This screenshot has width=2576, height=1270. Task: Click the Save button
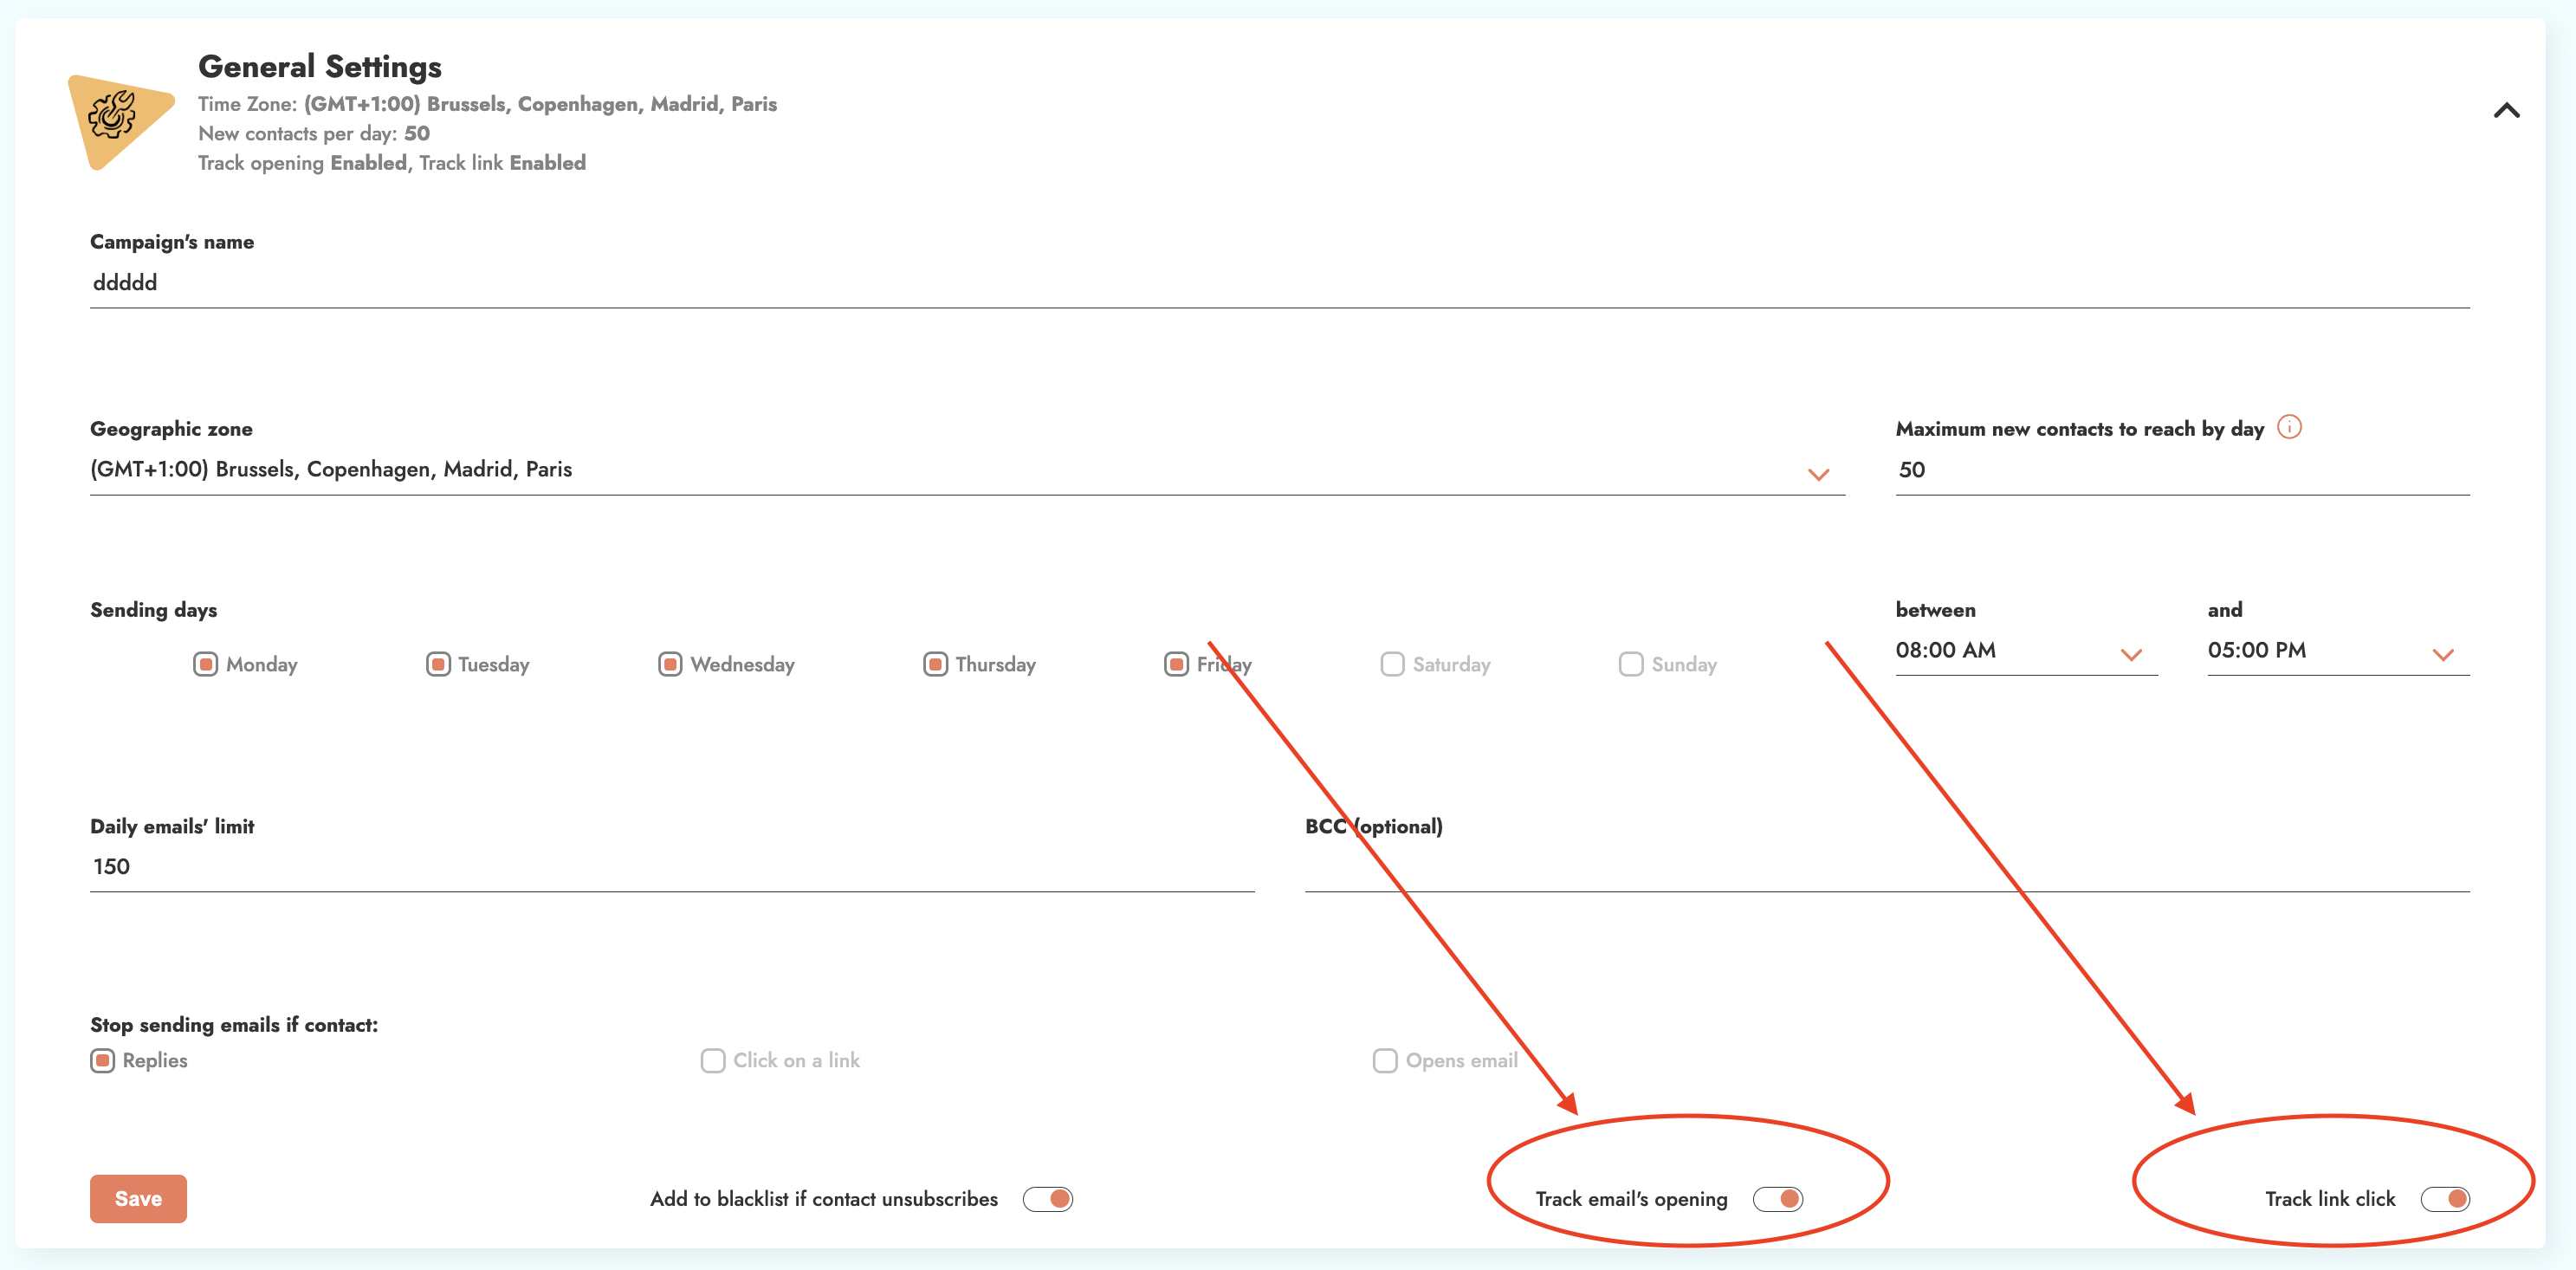coord(138,1198)
